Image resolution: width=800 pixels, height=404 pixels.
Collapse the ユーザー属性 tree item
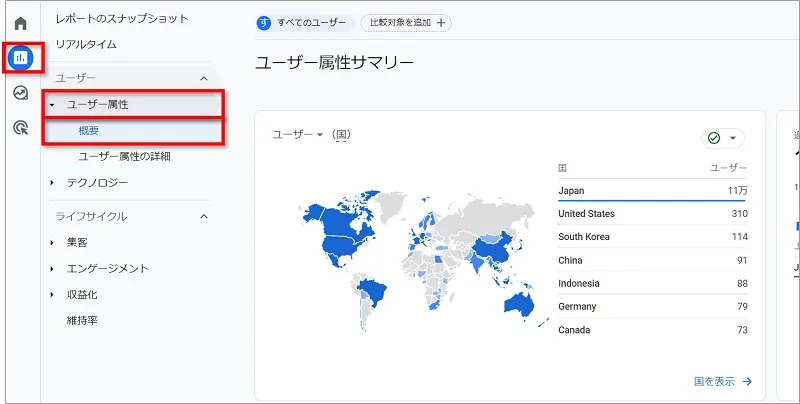[x=52, y=105]
